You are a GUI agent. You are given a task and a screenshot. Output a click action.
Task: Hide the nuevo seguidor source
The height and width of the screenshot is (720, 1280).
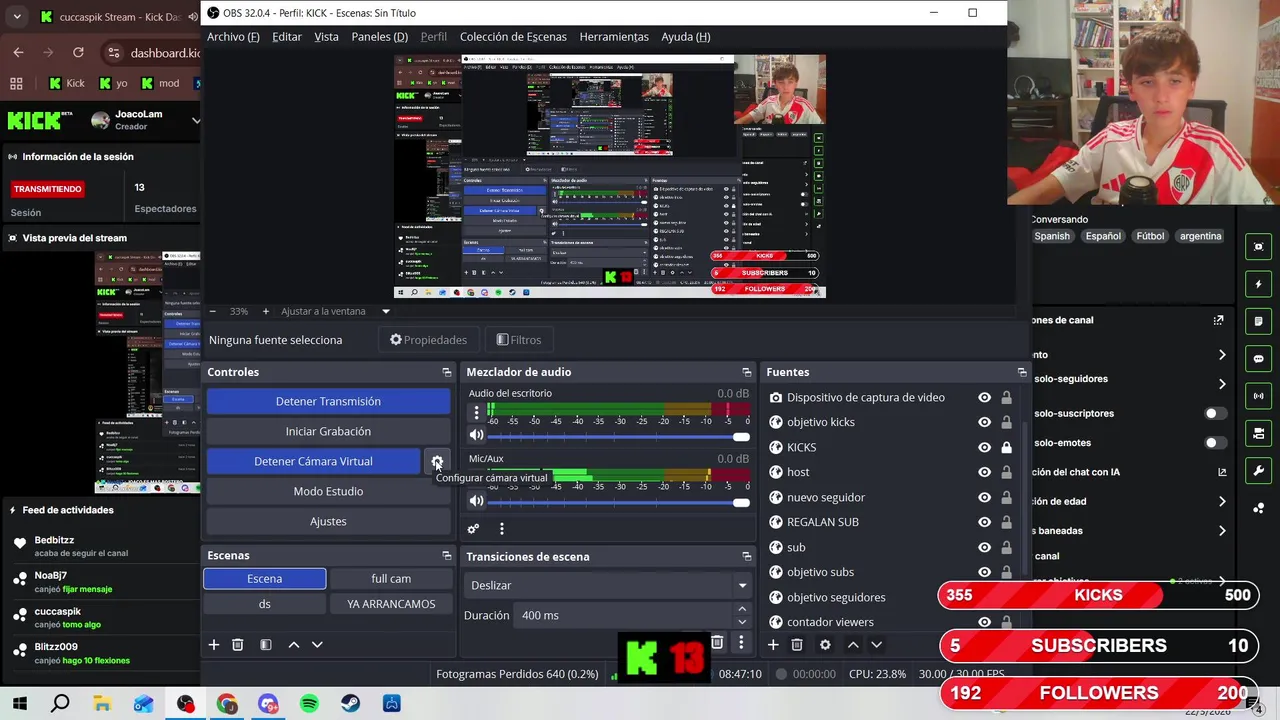click(x=984, y=497)
